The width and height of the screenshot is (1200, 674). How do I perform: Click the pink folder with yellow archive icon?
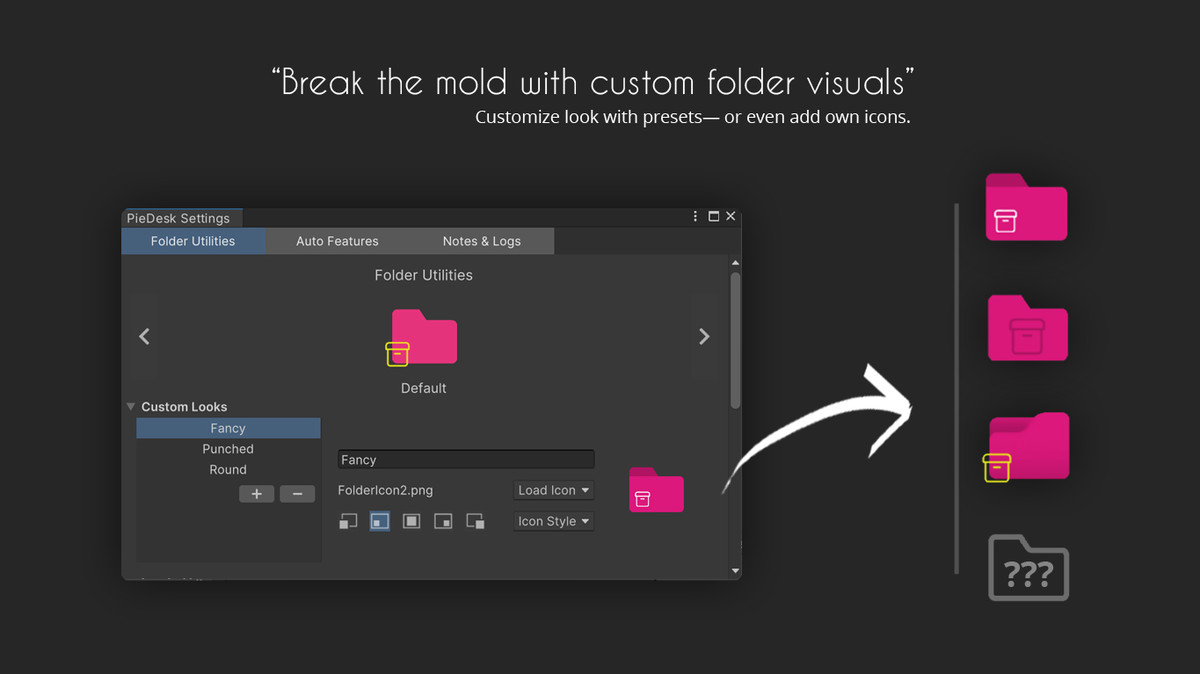1027,446
